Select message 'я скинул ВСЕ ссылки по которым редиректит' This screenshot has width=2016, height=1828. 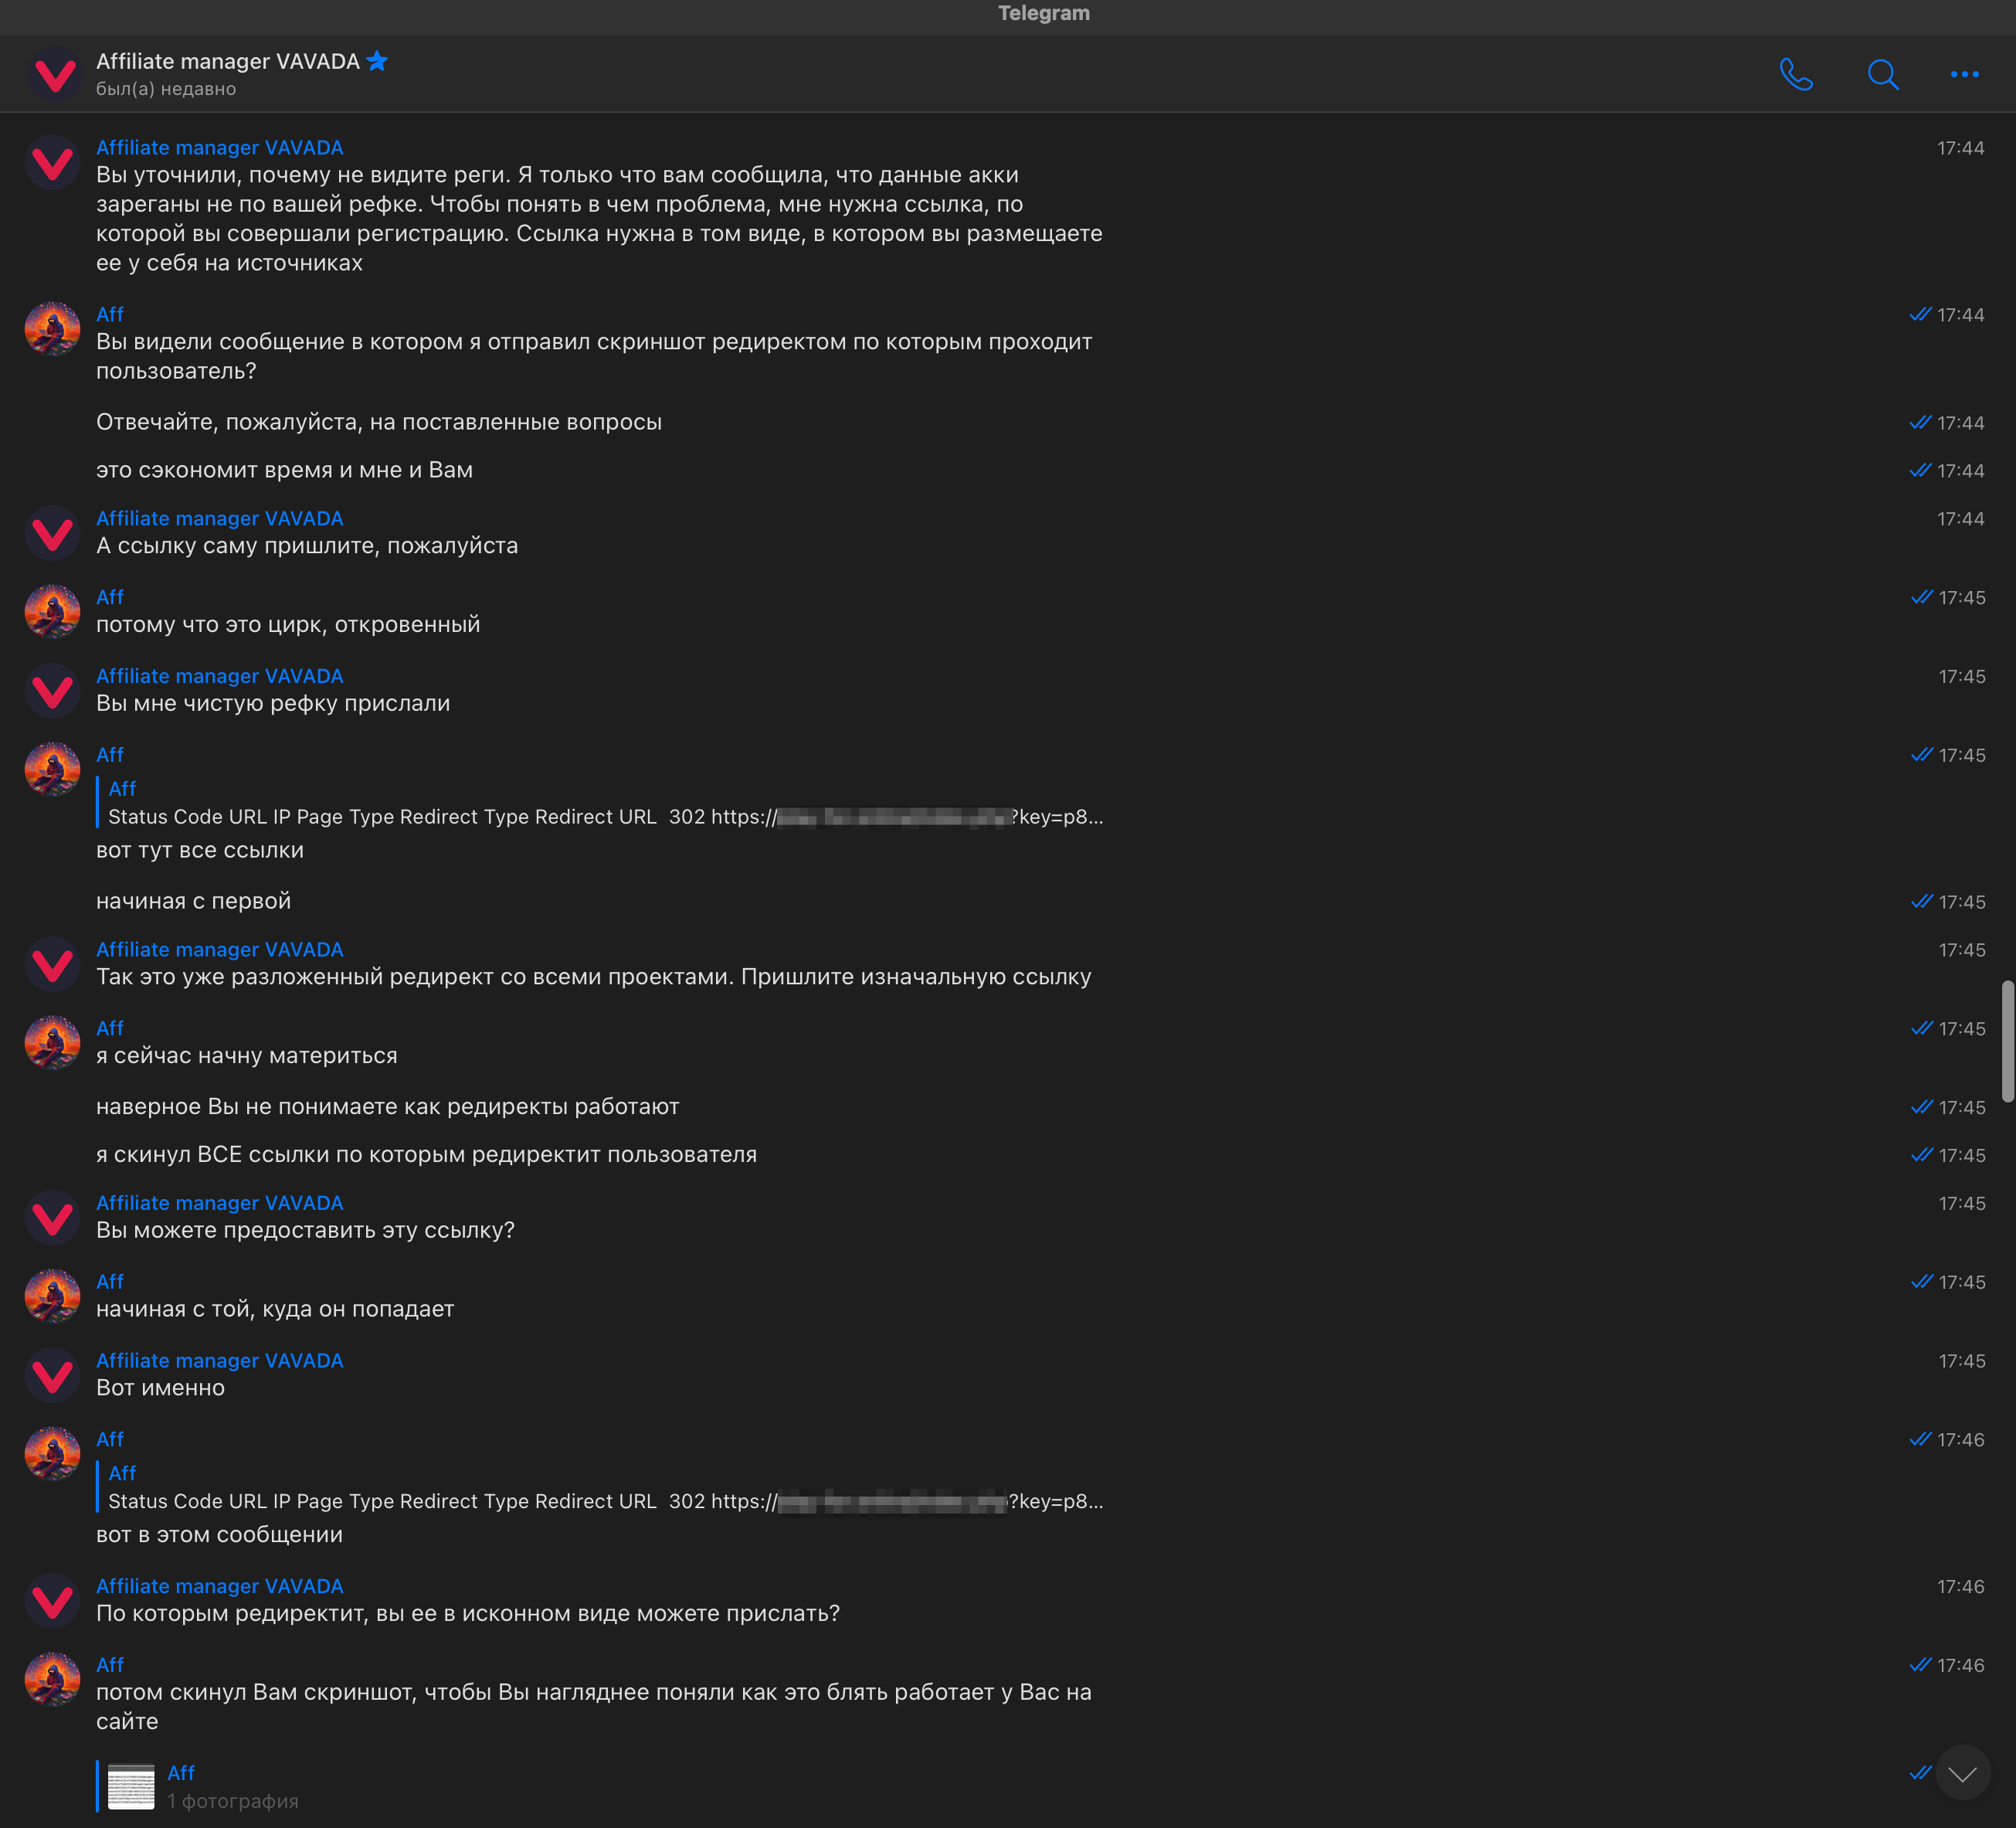pos(427,1155)
